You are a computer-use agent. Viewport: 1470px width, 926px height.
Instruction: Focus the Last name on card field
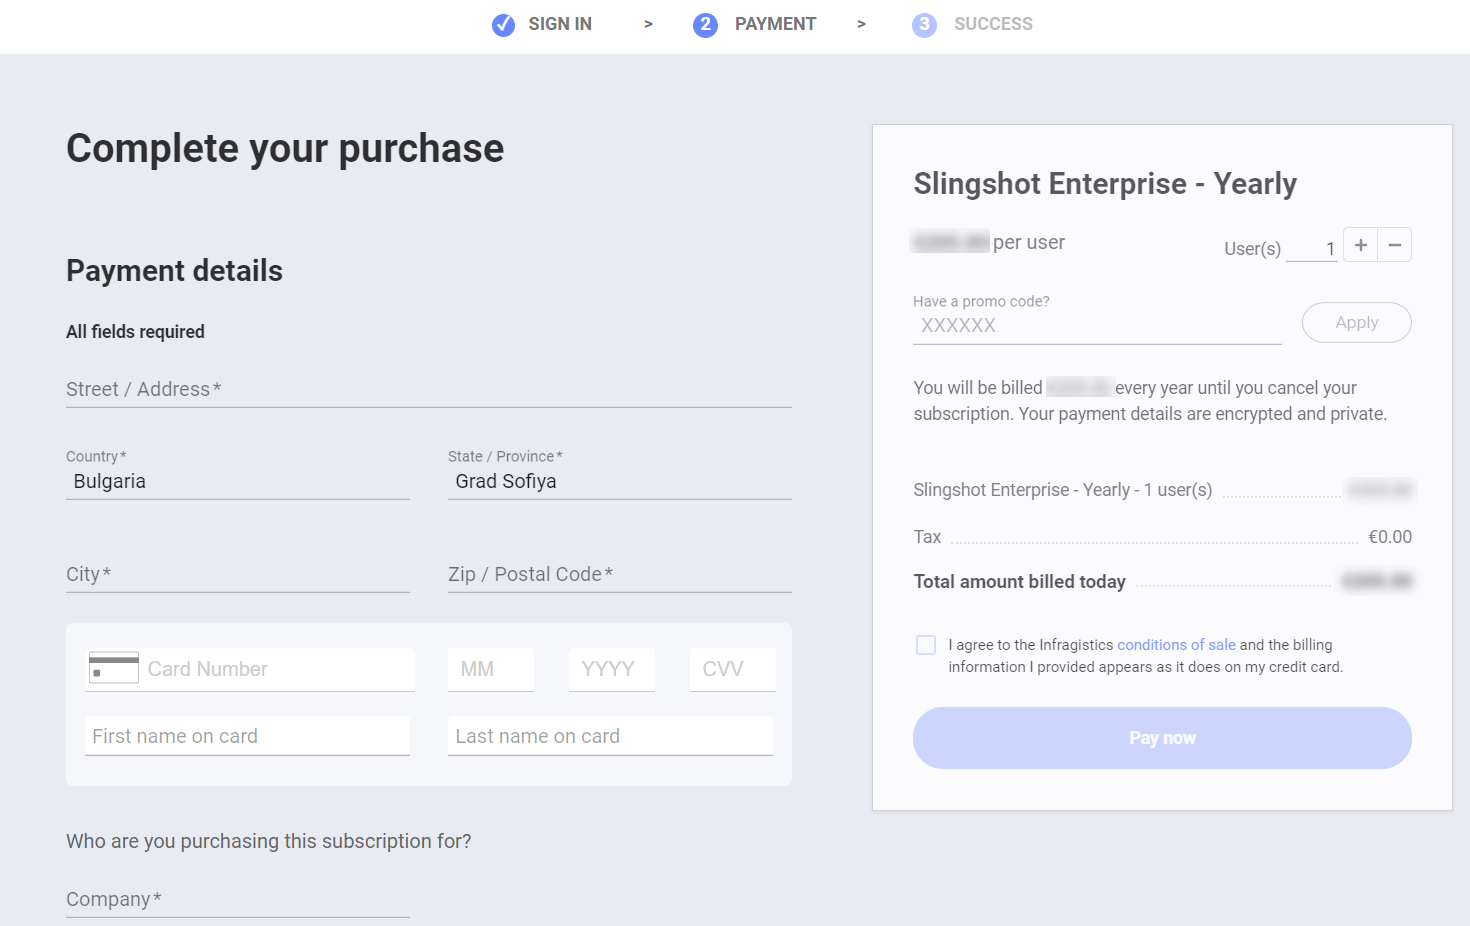click(x=610, y=736)
